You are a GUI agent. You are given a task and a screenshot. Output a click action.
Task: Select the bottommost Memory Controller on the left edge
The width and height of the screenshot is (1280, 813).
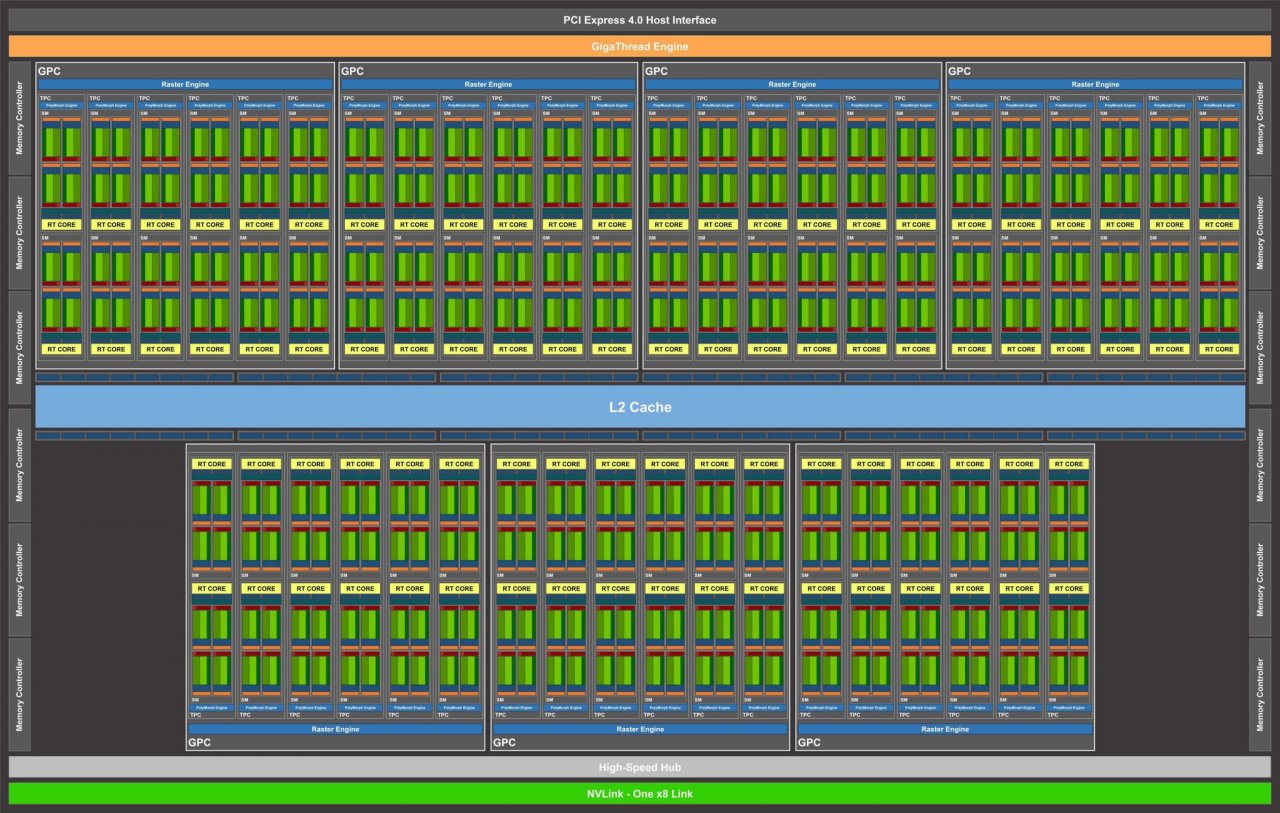click(19, 694)
